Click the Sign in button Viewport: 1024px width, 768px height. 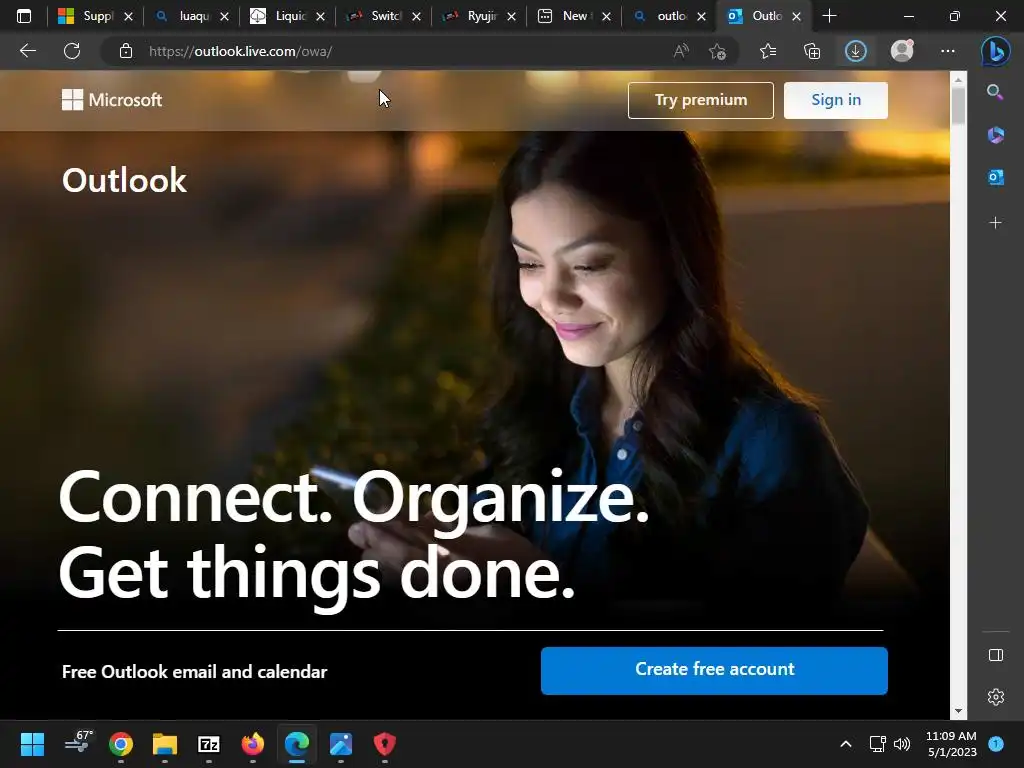[836, 100]
